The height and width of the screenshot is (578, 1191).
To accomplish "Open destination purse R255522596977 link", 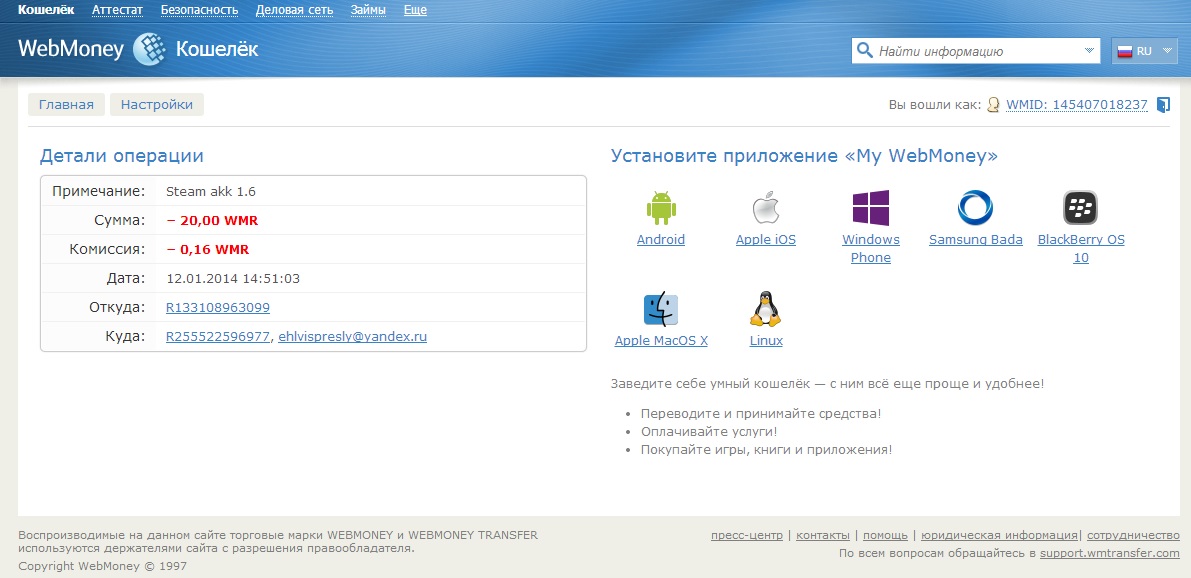I will (217, 336).
